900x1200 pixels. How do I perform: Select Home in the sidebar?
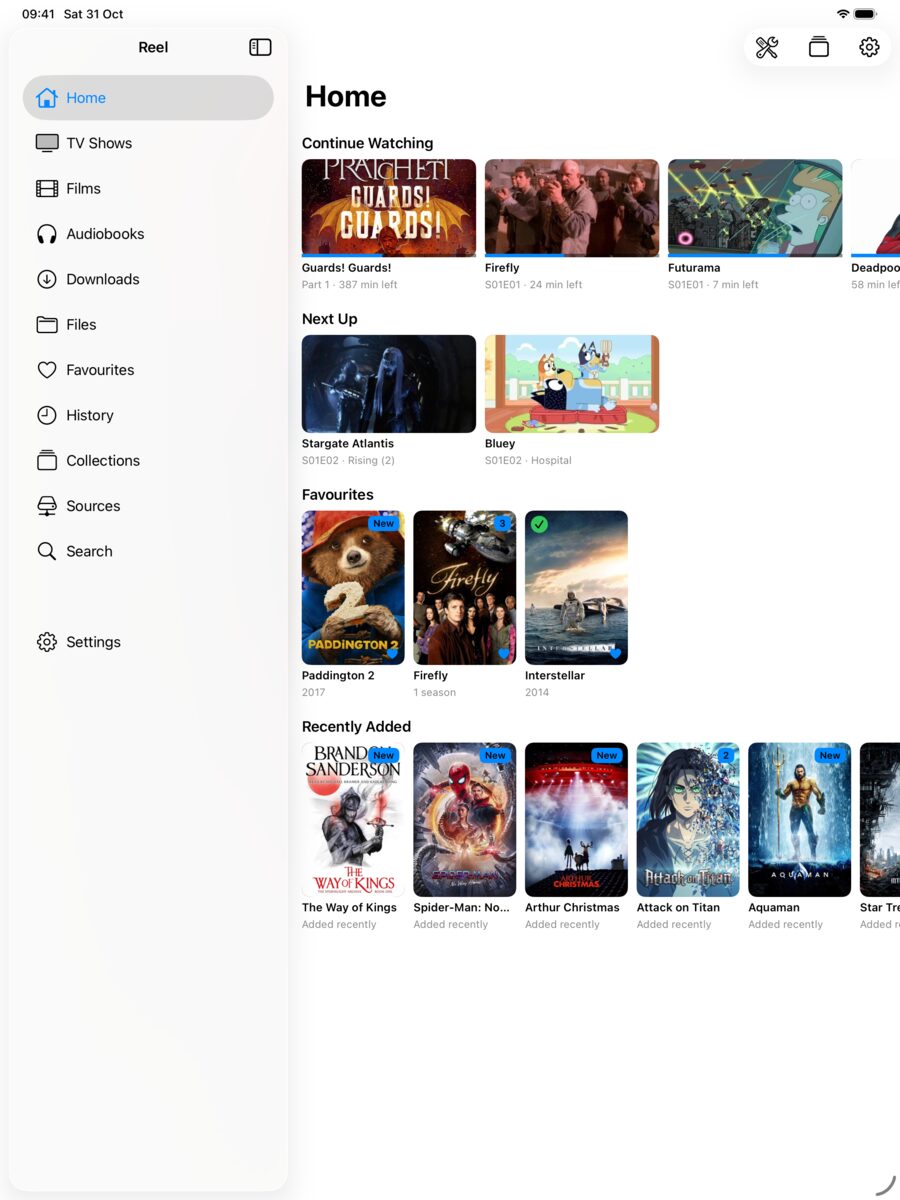pos(148,98)
